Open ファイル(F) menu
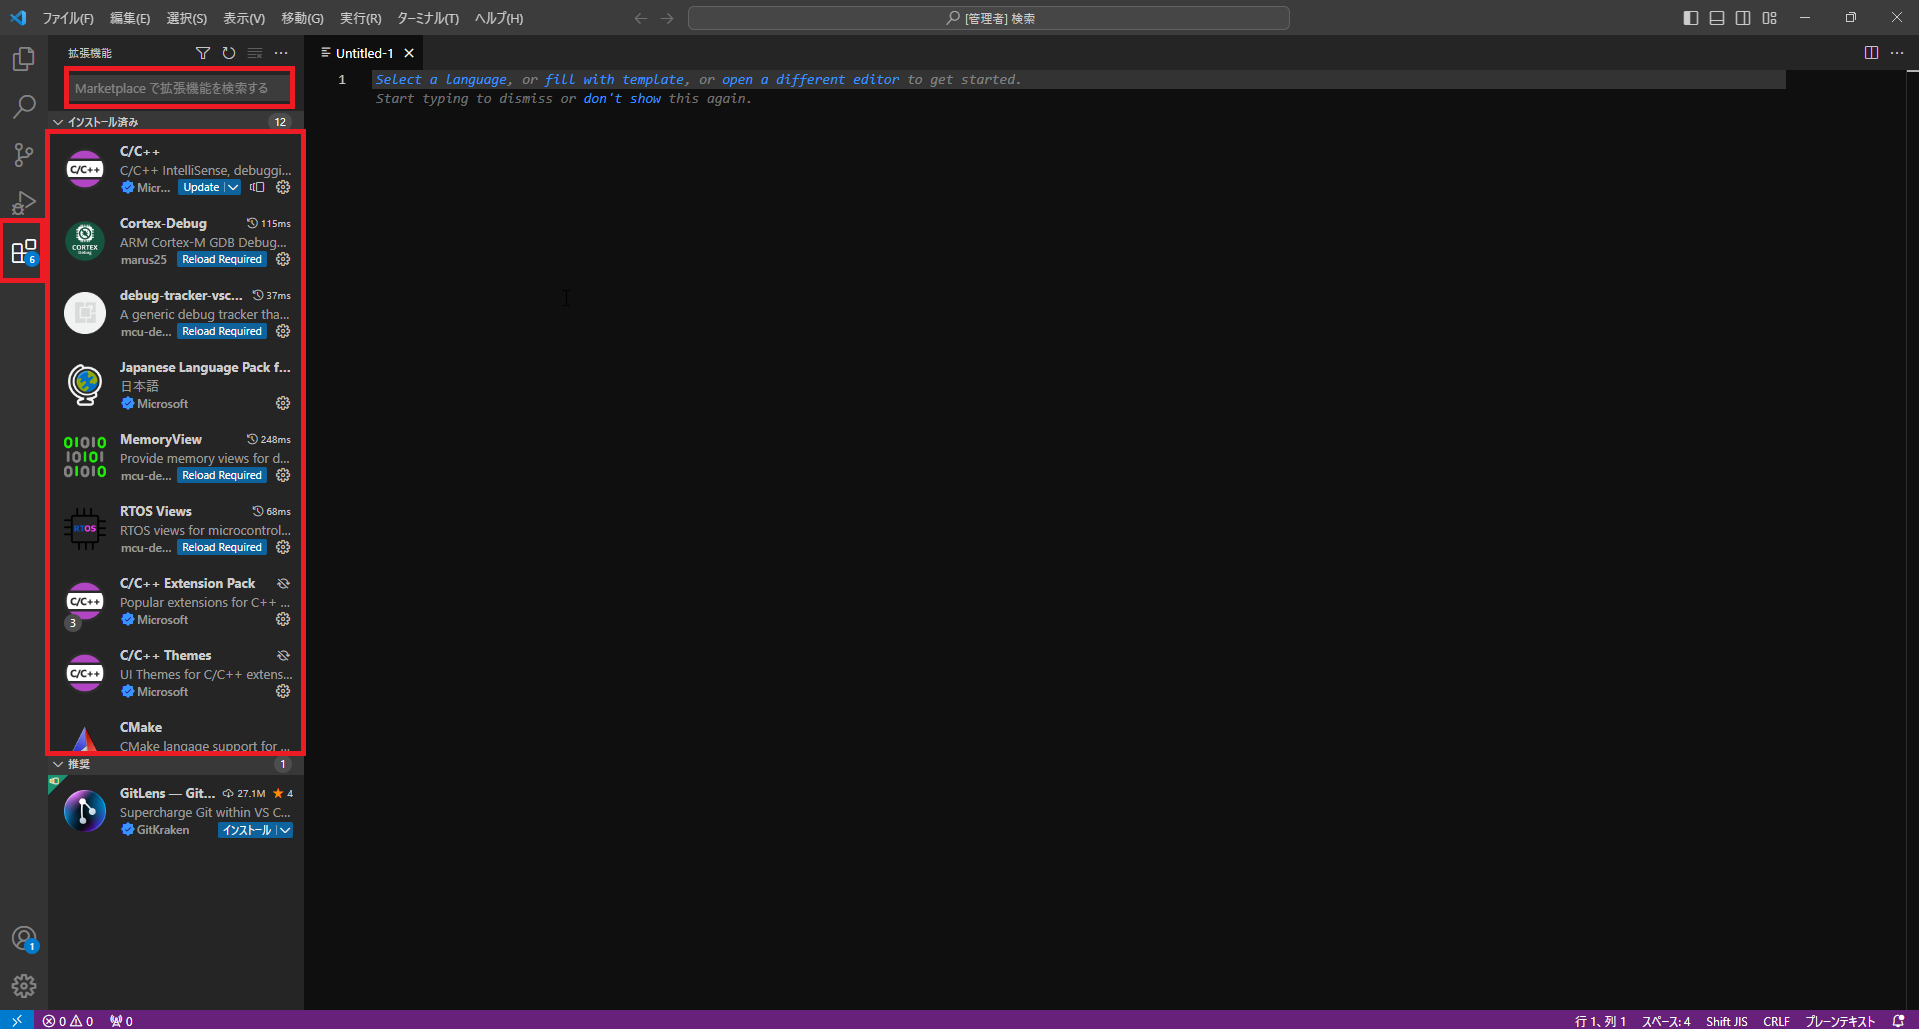Image resolution: width=1919 pixels, height=1029 pixels. tap(68, 18)
